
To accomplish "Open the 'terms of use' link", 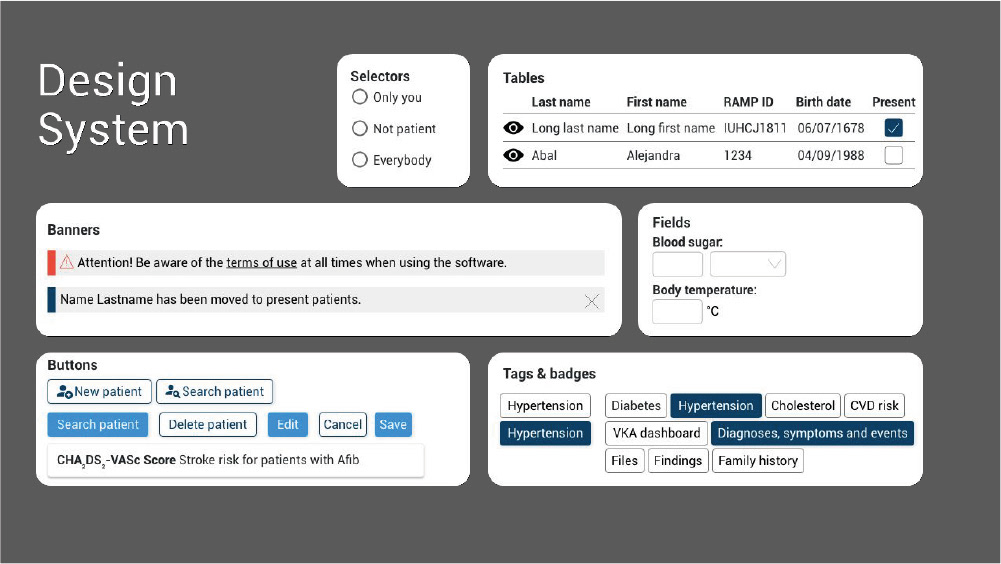I will (262, 263).
